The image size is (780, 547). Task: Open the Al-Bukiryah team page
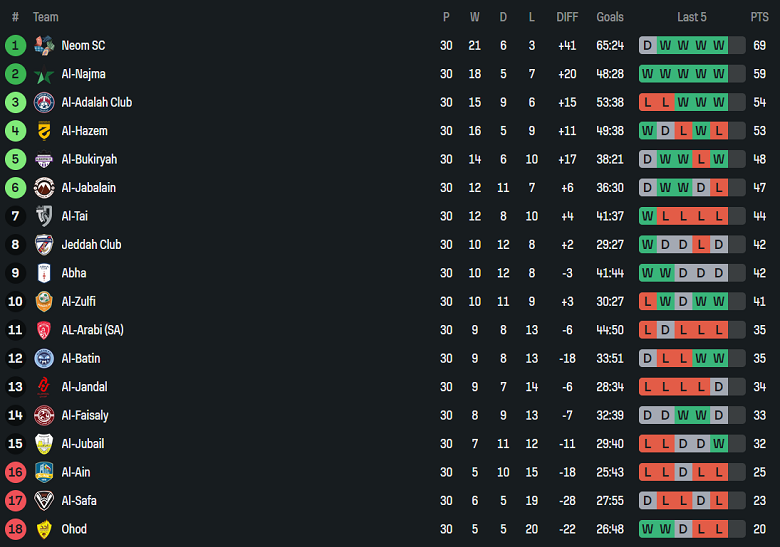(x=89, y=159)
